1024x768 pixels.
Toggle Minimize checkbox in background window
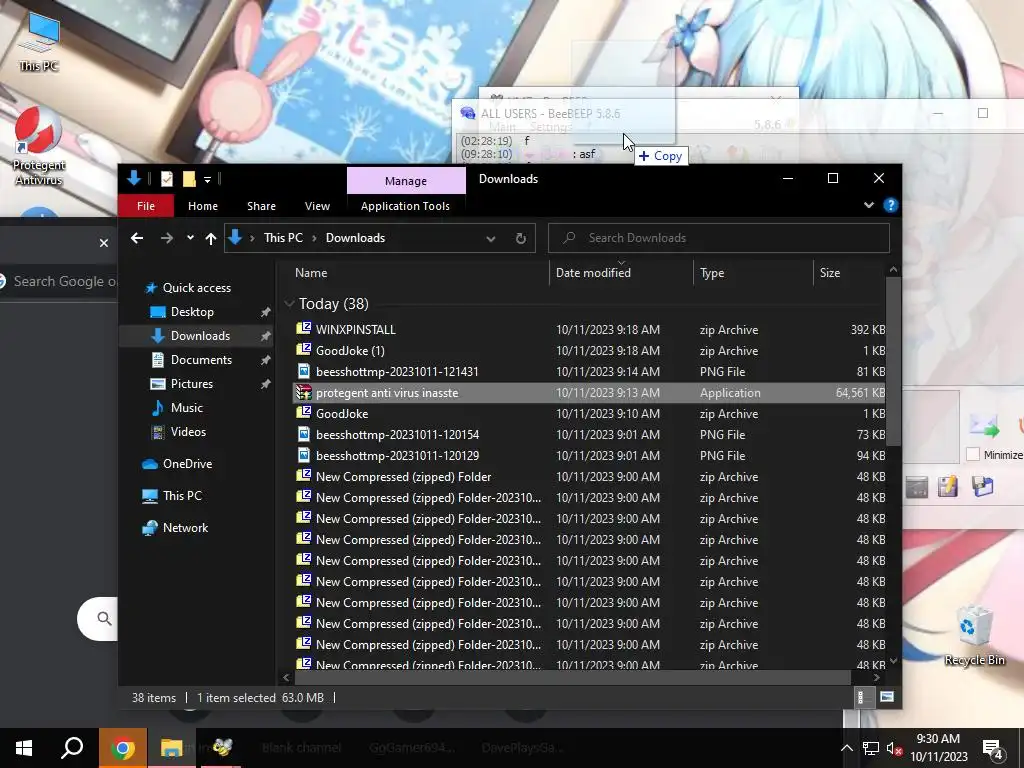pos(972,455)
